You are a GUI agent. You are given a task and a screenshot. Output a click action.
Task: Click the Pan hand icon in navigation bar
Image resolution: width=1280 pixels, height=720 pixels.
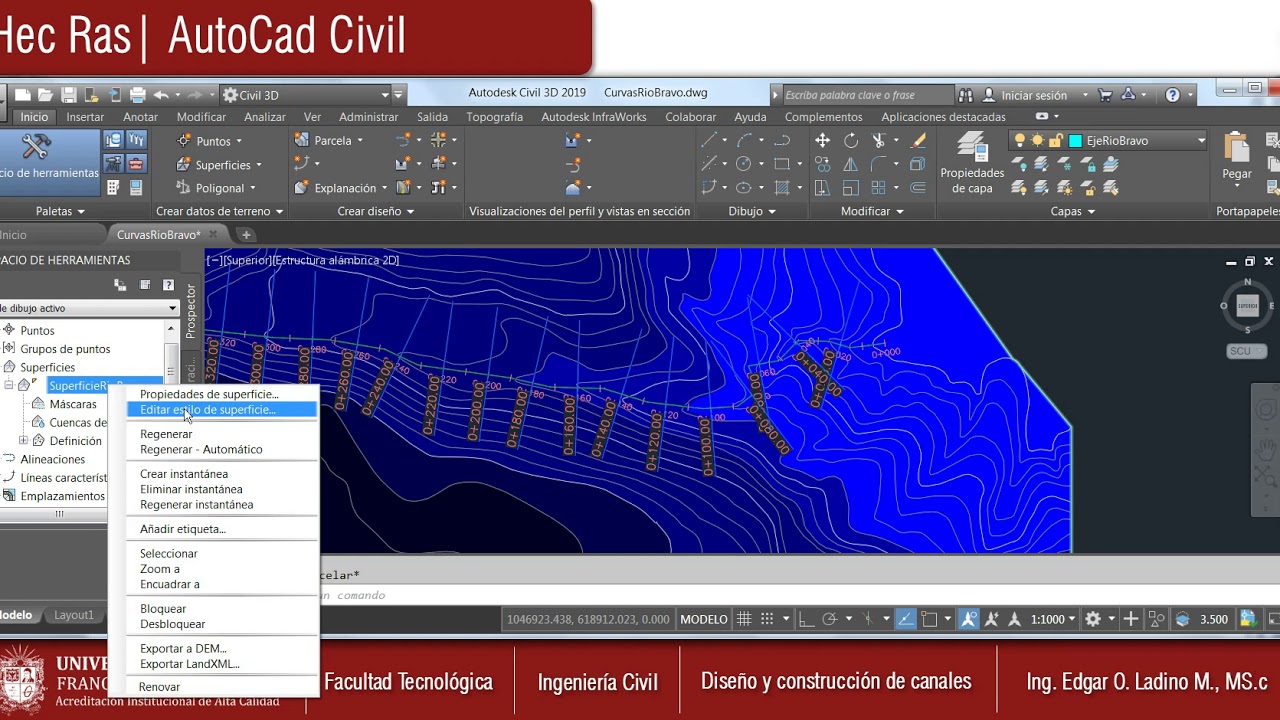(x=1265, y=447)
